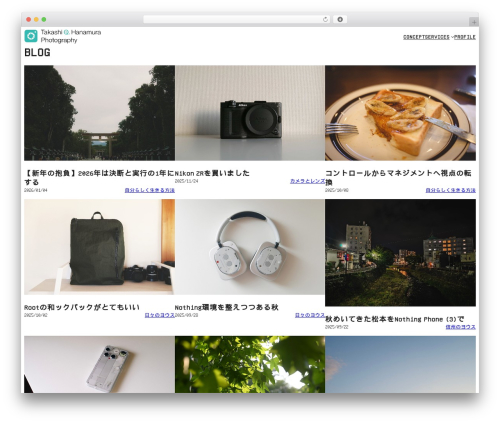Screen dimensions: 500x423
Task: Expand the chevron next to SERVICES
Action: (452, 37)
